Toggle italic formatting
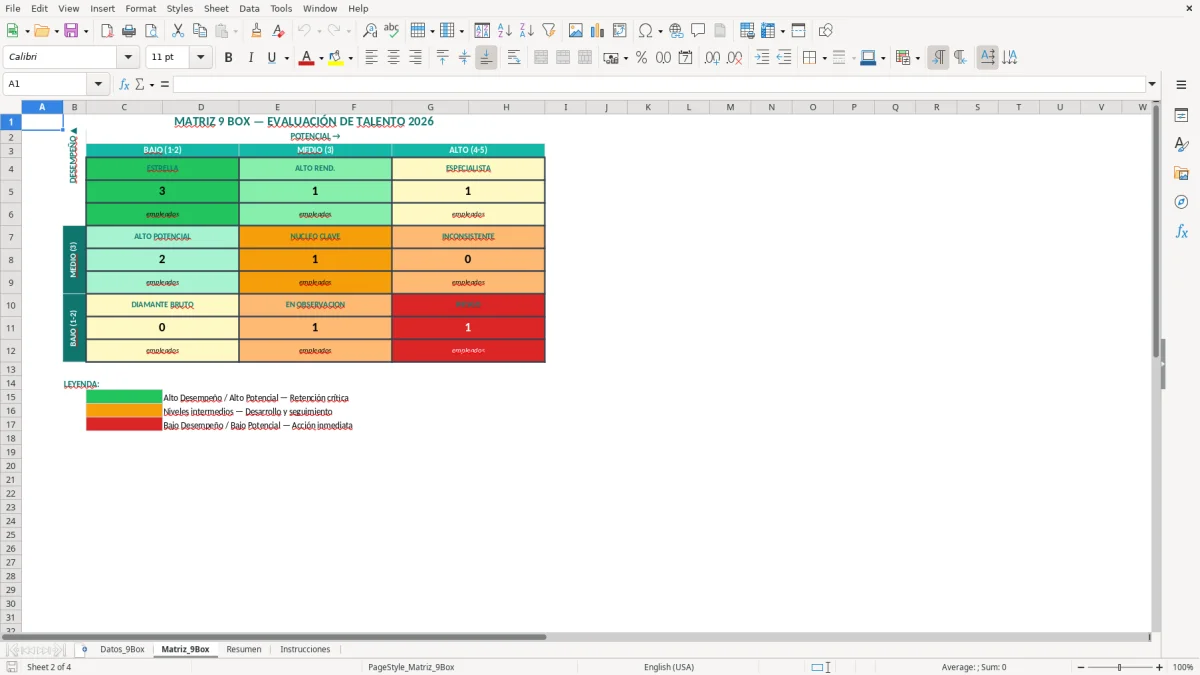Viewport: 1200px width, 675px height. coord(250,58)
